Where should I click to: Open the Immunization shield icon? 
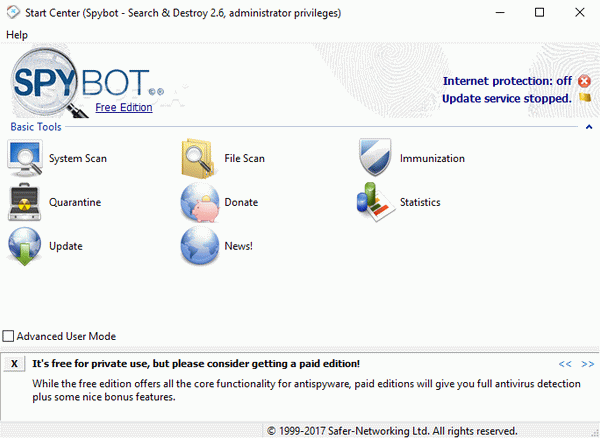(375, 157)
